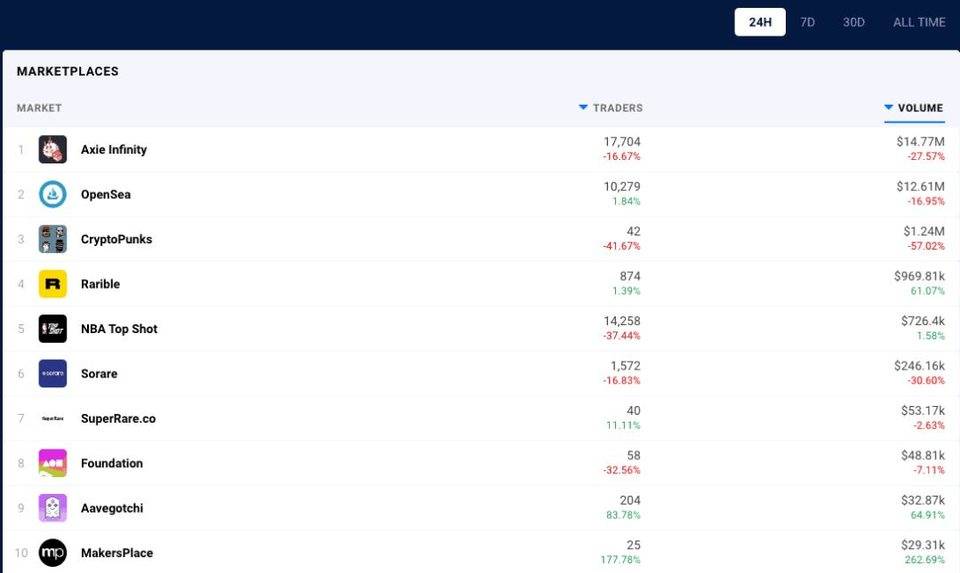Open the SuperRare.co marketplace link

(118, 418)
